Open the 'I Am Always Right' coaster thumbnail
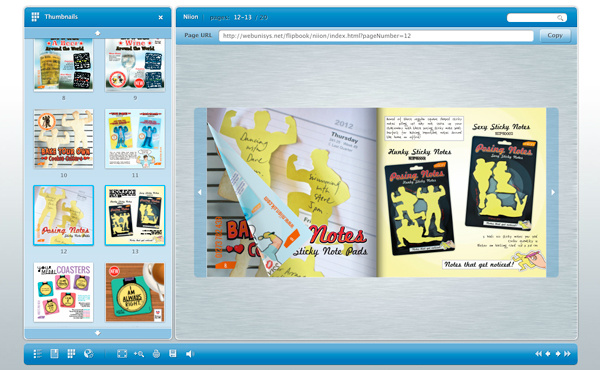This screenshot has width=600, height=370. tap(135, 292)
